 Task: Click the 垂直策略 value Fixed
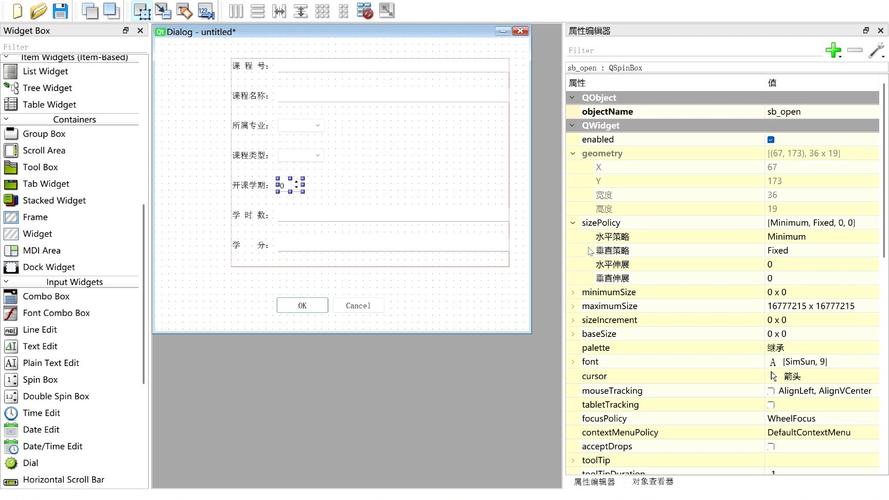pyautogui.click(x=777, y=251)
